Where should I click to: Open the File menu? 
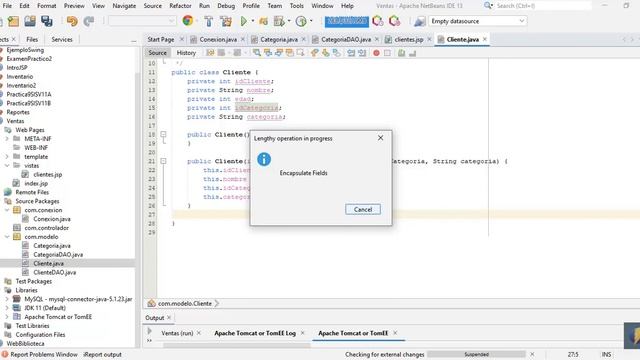[7, 6]
